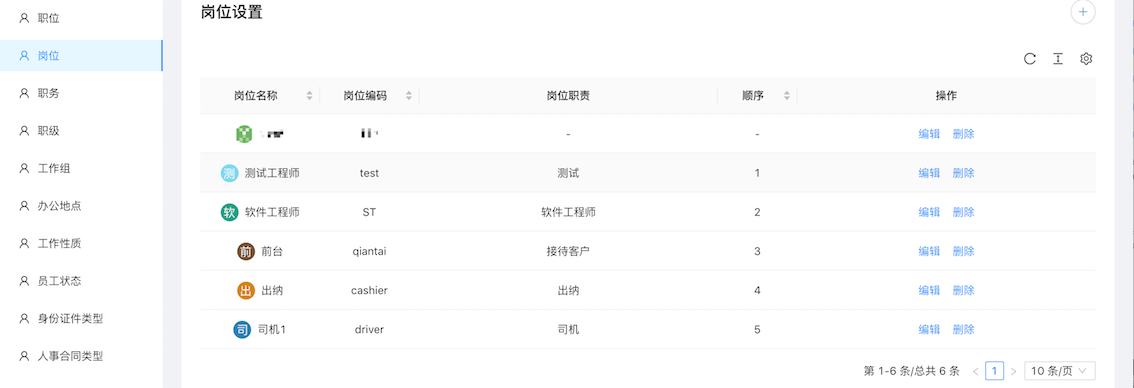Screen dimensions: 1134x388
Task: Click 删除 for the 司机1 row
Action: 963,329
